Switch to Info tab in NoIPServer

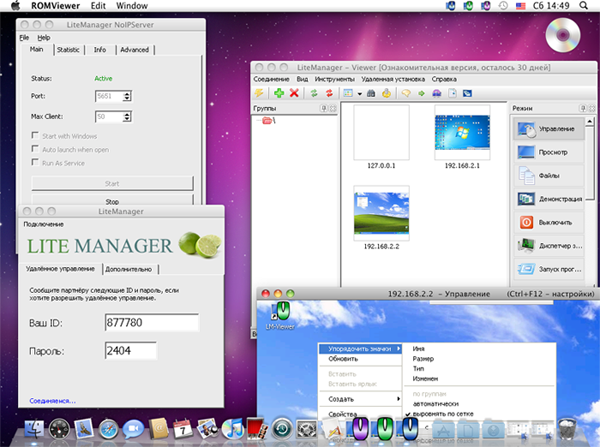point(100,50)
